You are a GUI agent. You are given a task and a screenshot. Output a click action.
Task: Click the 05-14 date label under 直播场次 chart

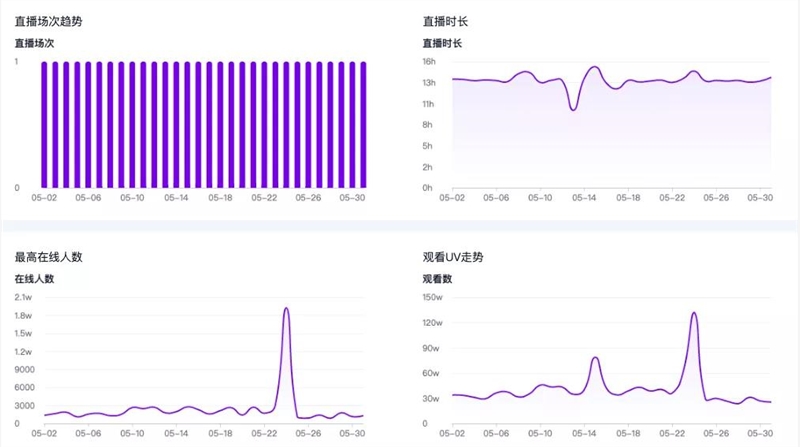click(176, 198)
